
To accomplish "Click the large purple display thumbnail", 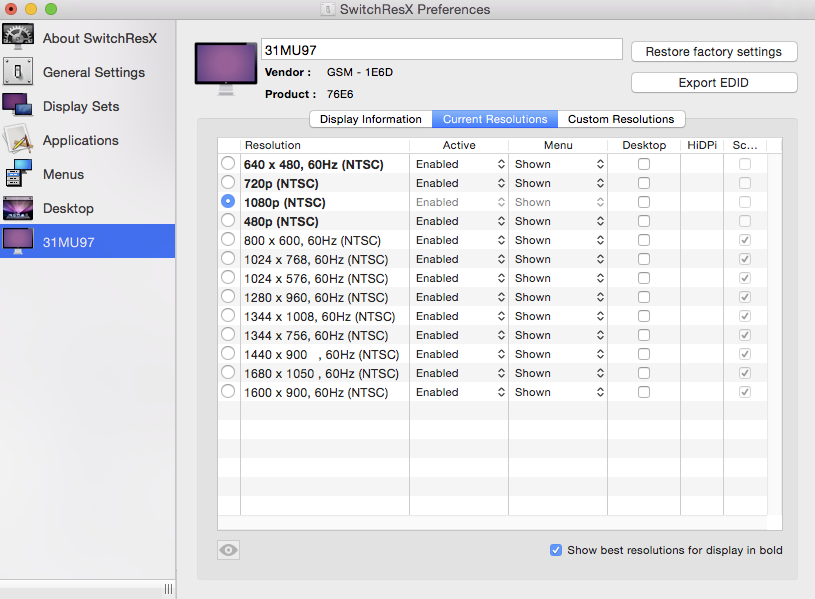I will coord(226,69).
